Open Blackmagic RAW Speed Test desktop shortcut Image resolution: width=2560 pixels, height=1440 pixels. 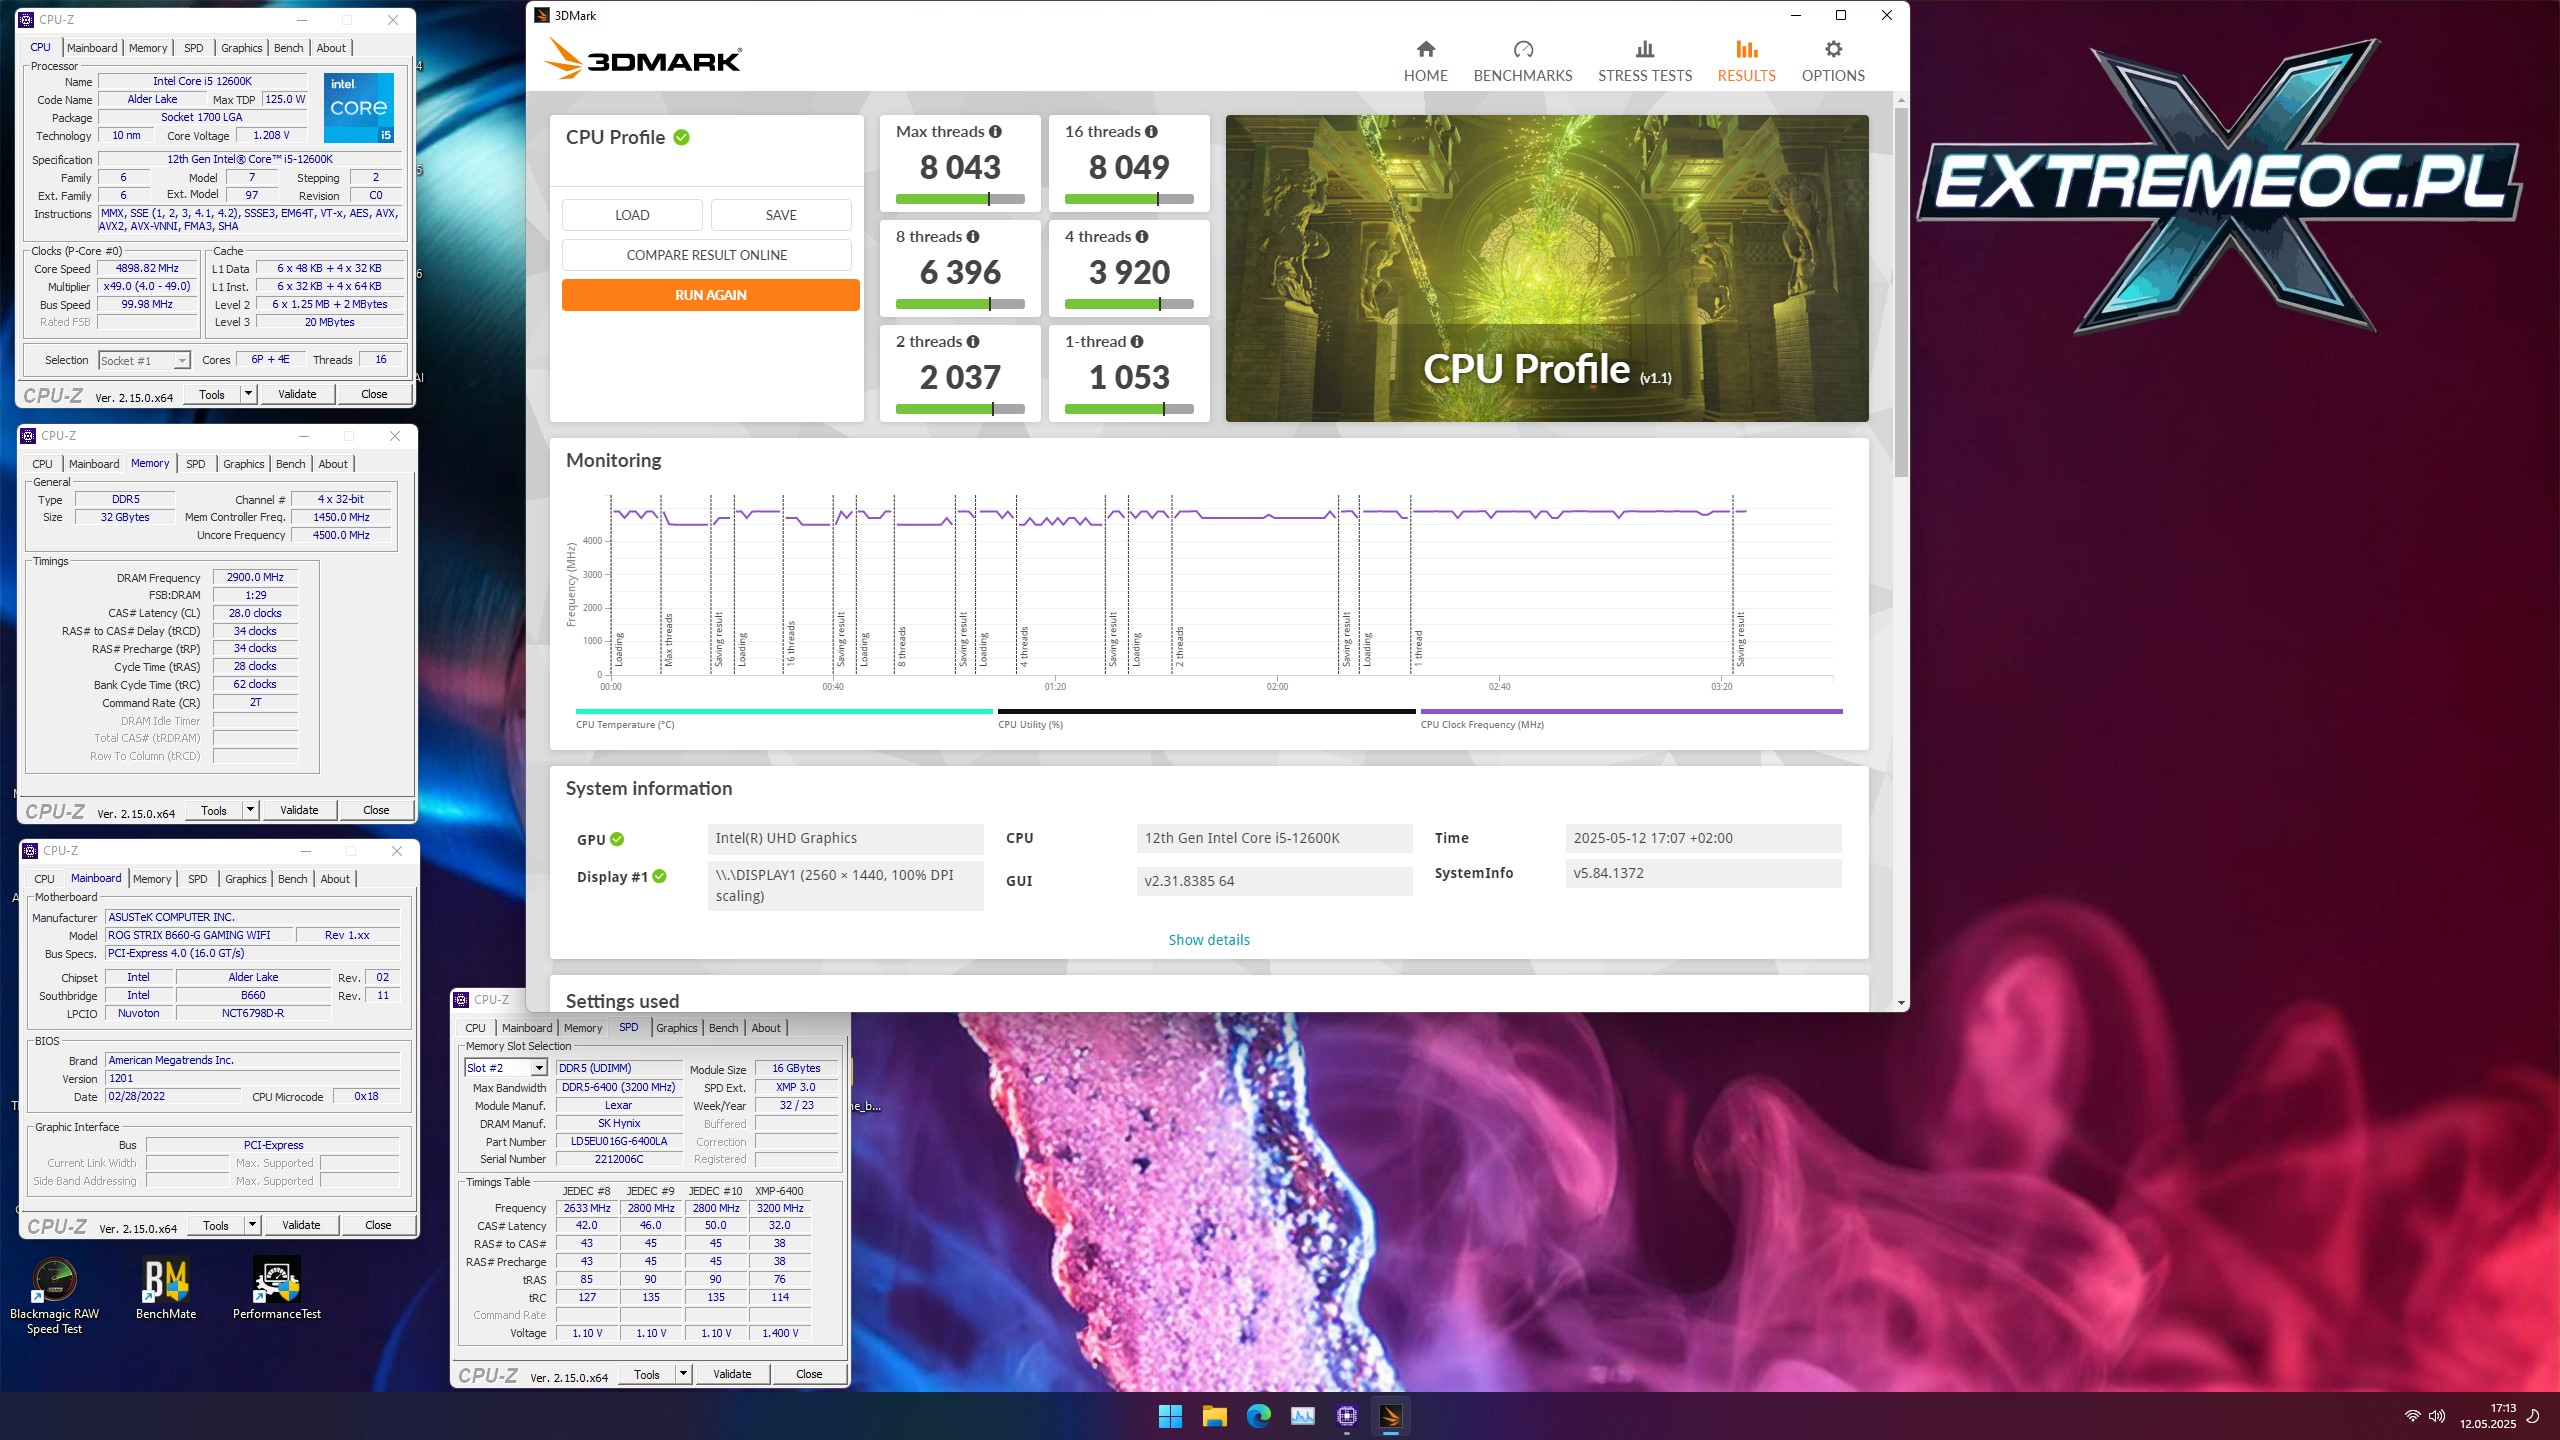[x=54, y=1296]
